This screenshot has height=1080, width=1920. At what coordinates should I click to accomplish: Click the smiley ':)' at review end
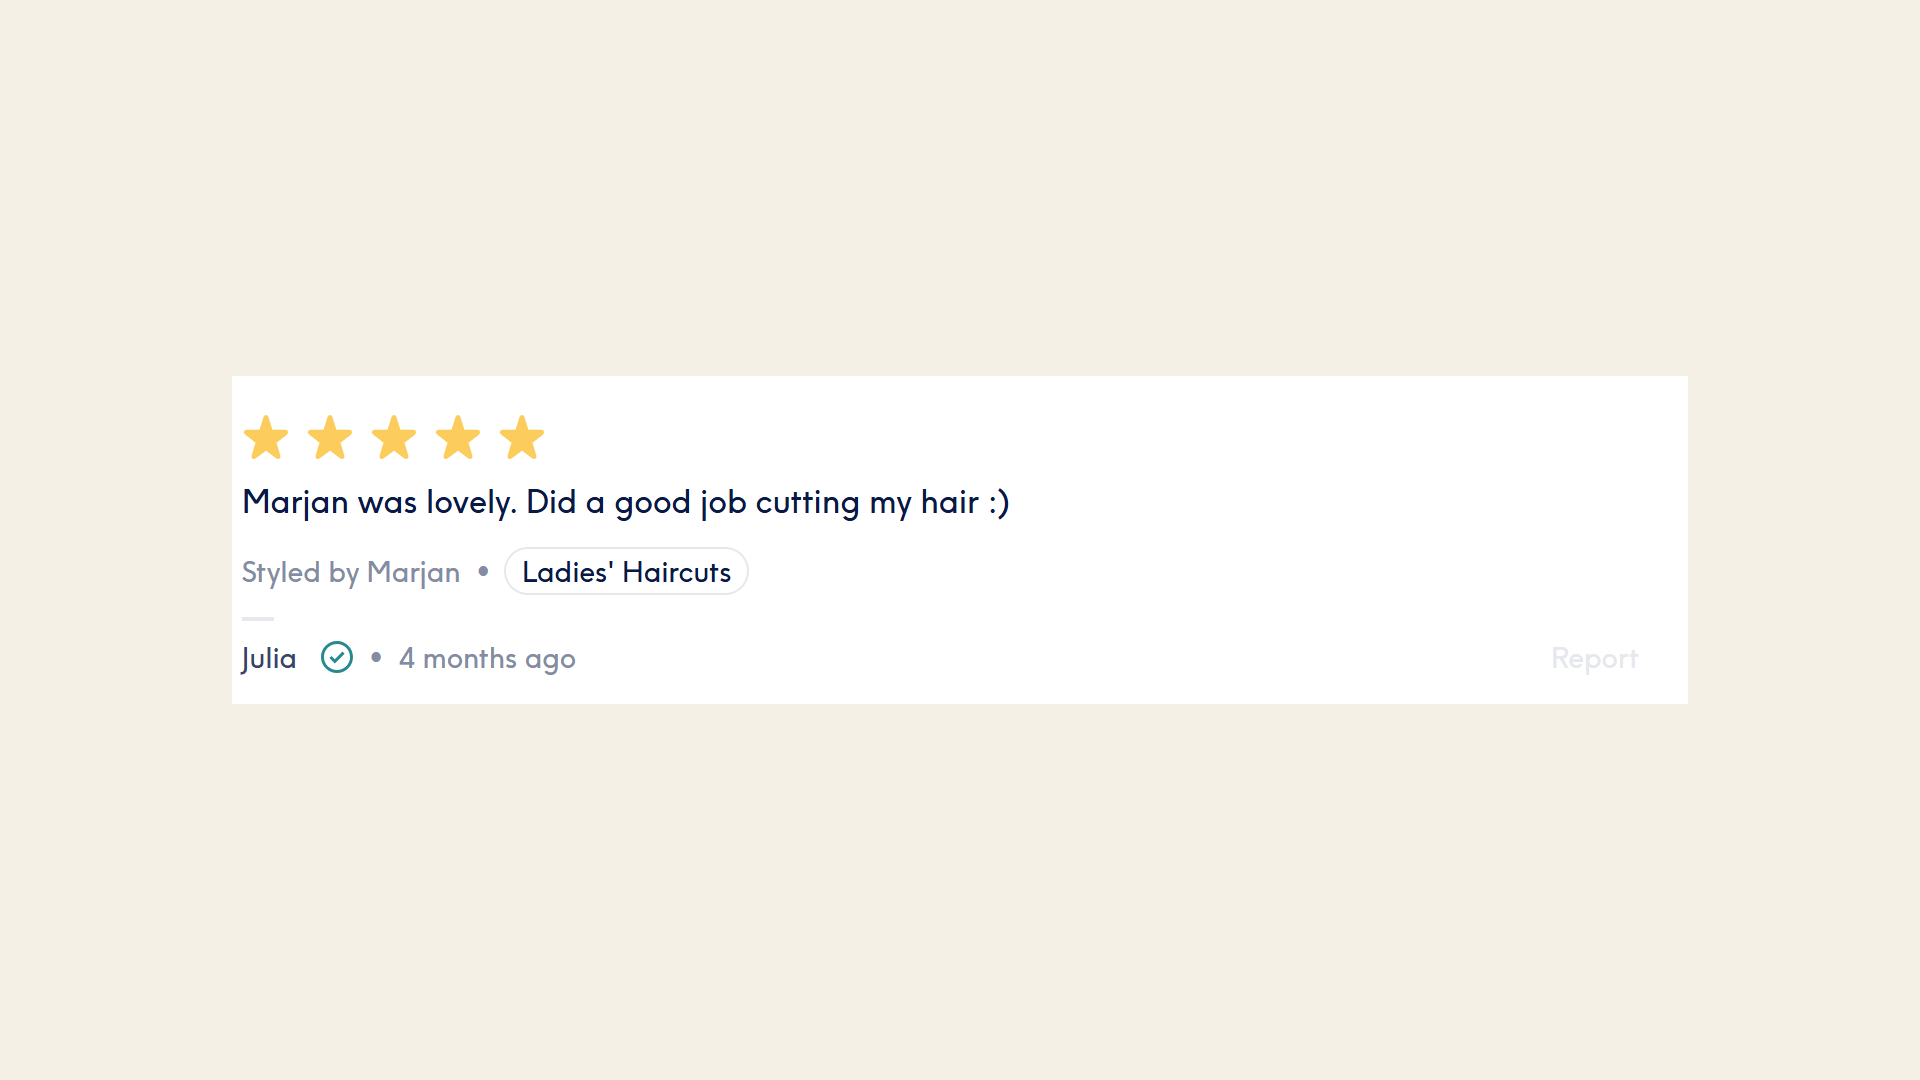tap(999, 502)
